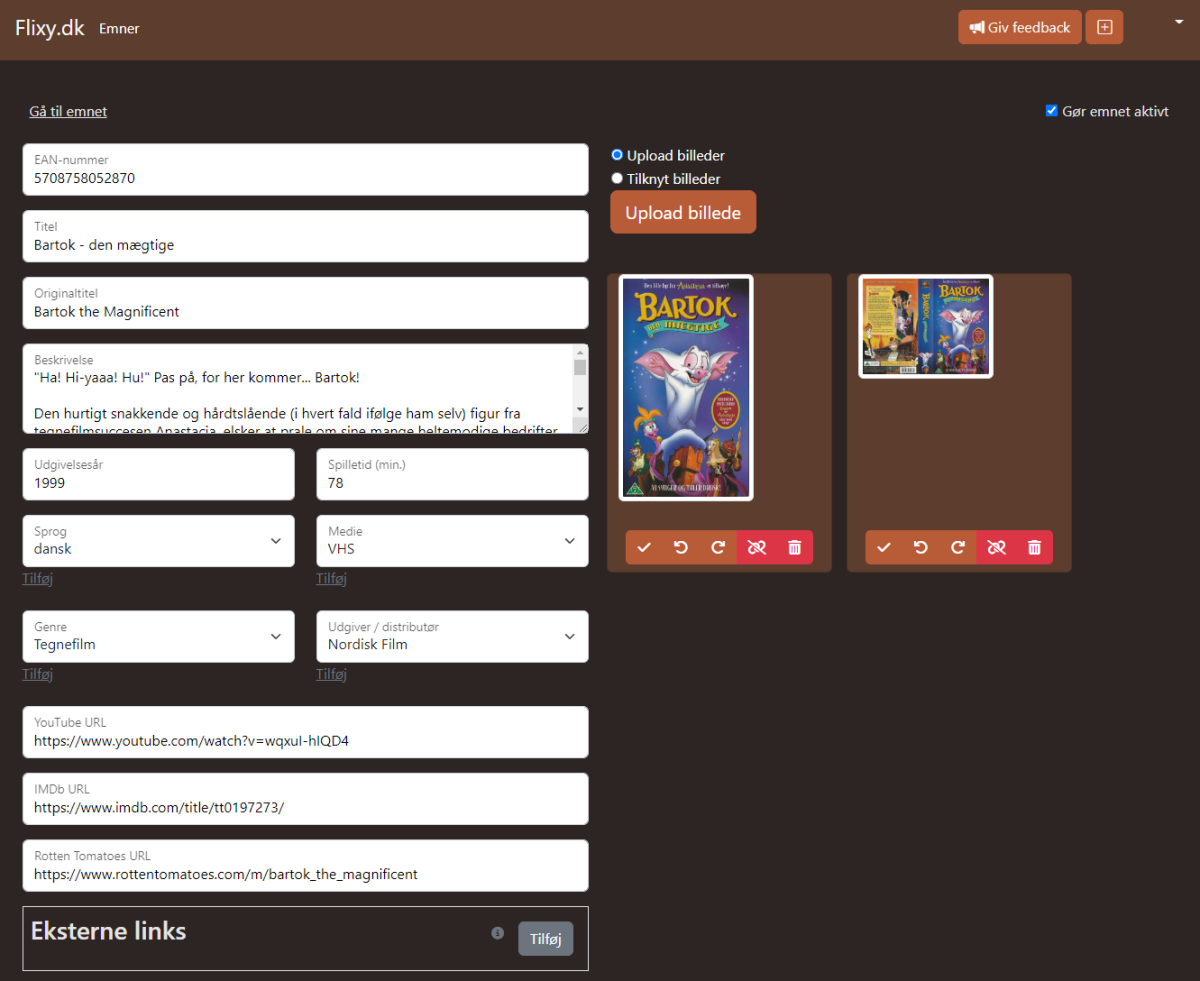Follow the Gå til emnet link
The height and width of the screenshot is (981, 1200).
click(68, 111)
